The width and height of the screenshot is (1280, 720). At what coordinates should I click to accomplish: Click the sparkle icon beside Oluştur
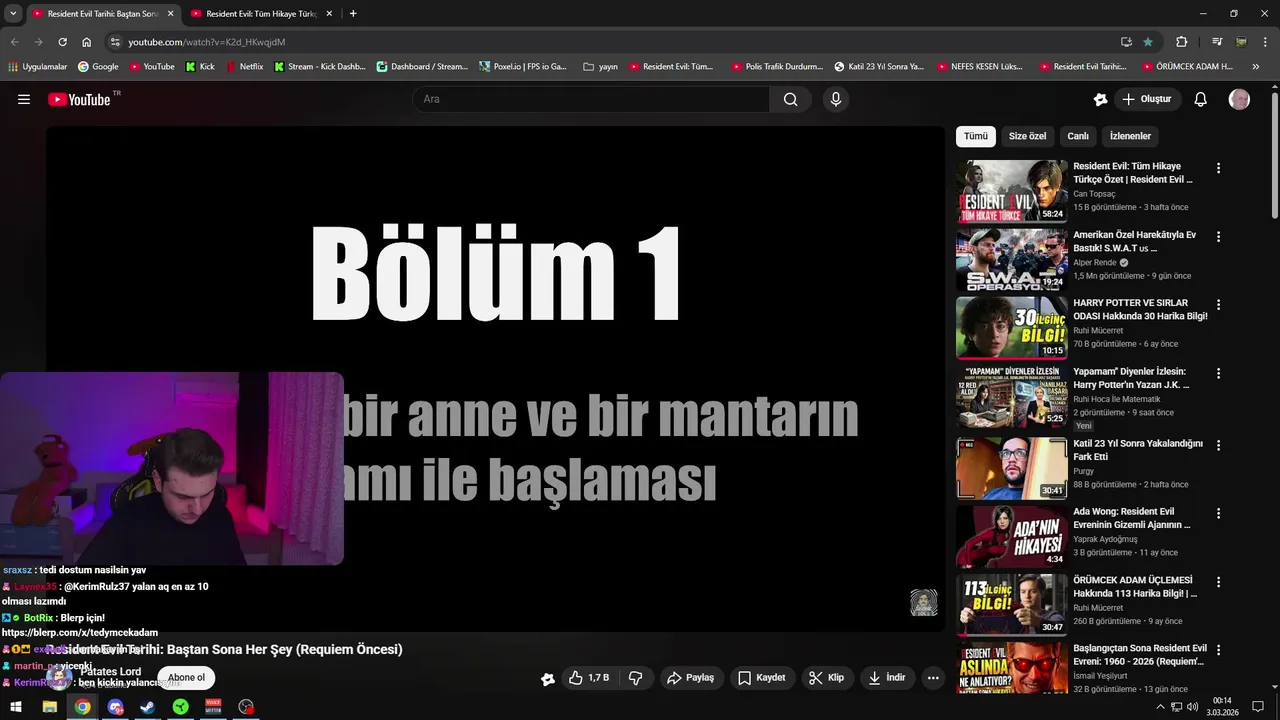coord(1100,99)
